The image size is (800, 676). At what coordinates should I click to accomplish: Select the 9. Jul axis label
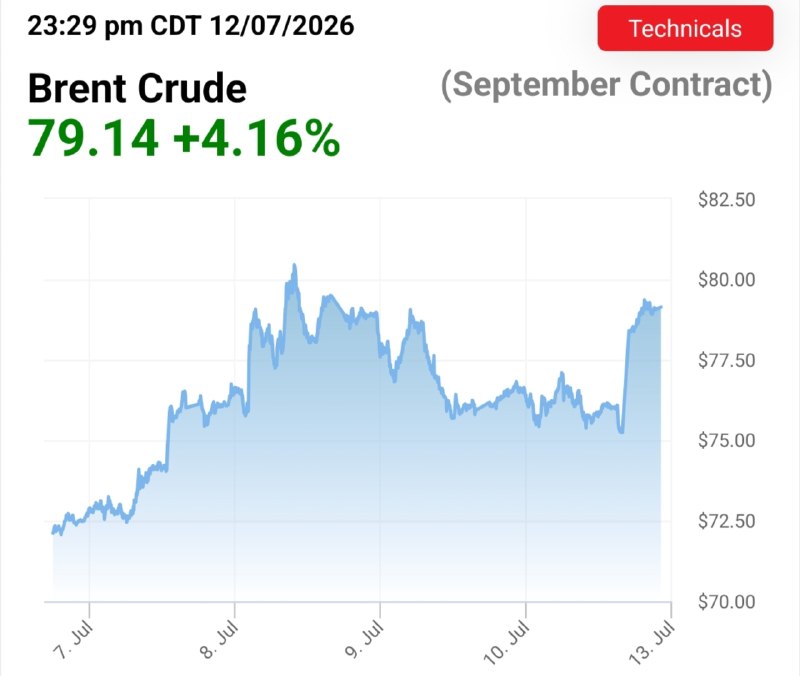[364, 640]
